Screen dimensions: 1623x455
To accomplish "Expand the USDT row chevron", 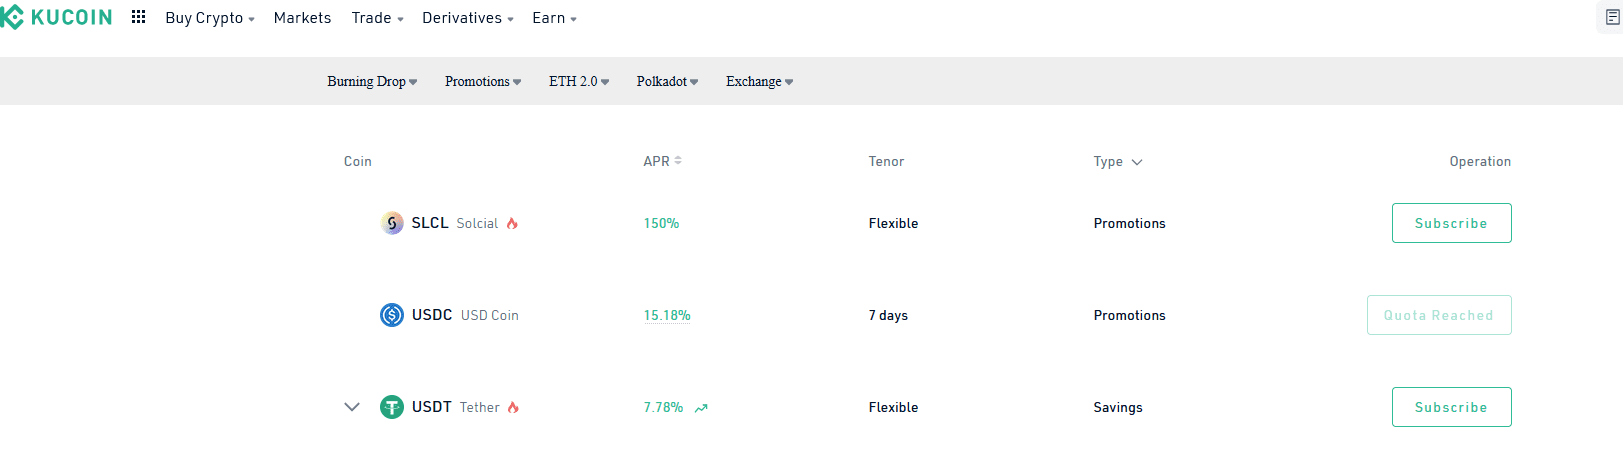I will click(352, 407).
